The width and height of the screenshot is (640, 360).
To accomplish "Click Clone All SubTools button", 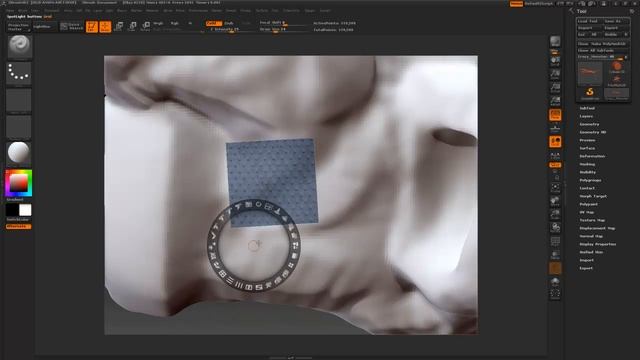I will pos(603,50).
